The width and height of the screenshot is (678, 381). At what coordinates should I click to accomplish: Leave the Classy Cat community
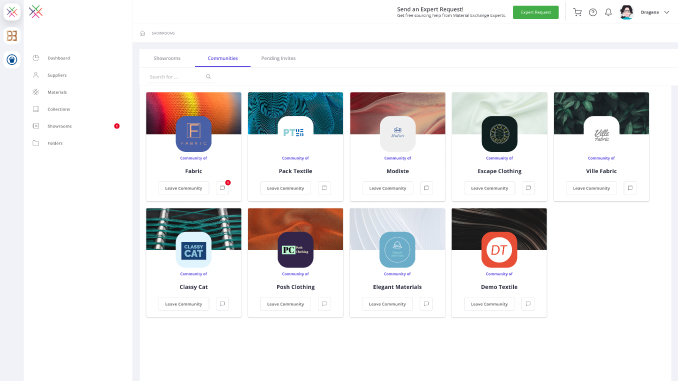[183, 304]
